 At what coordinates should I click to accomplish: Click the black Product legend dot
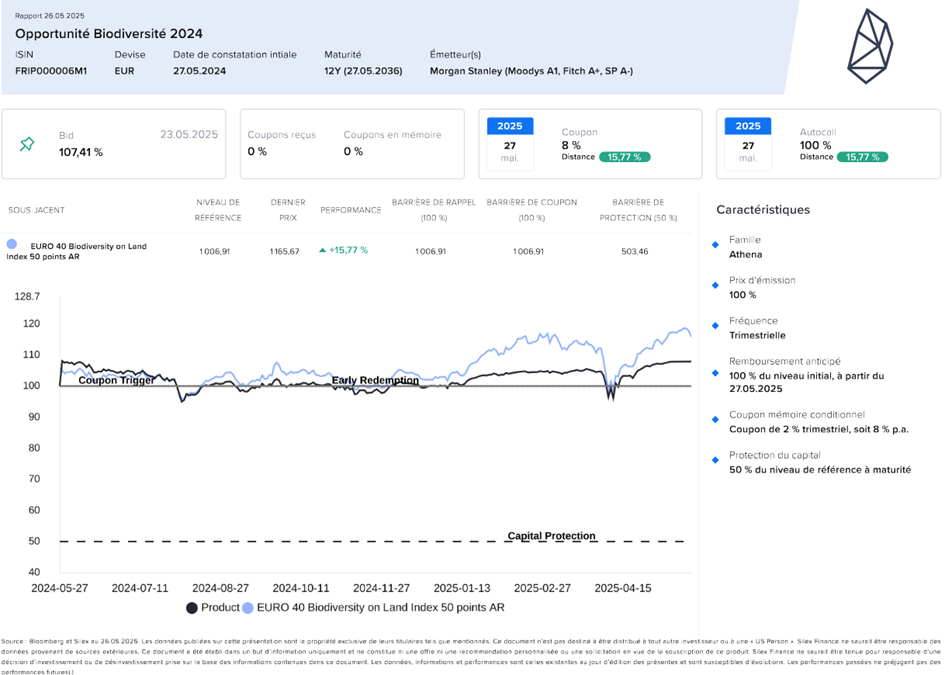[192, 608]
